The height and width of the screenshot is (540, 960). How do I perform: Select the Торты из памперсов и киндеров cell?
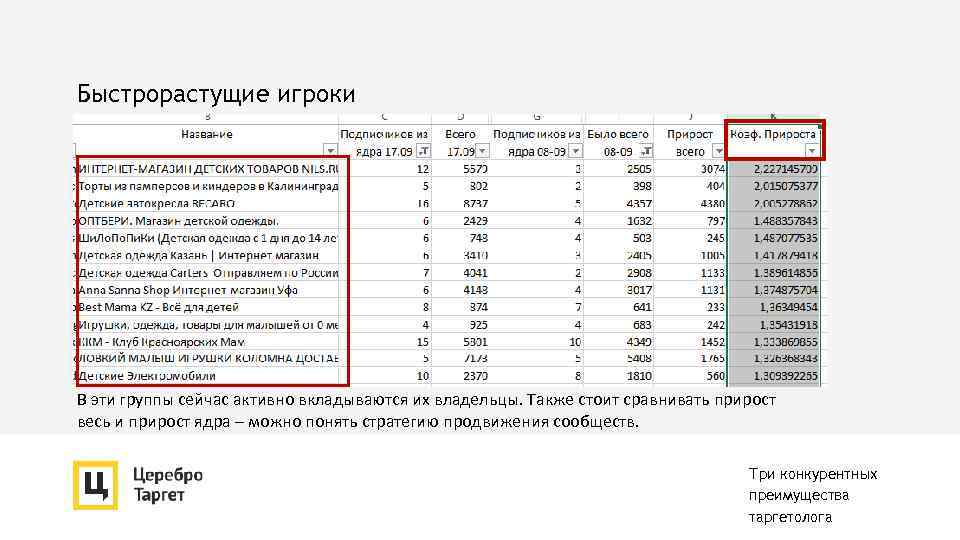(207, 186)
